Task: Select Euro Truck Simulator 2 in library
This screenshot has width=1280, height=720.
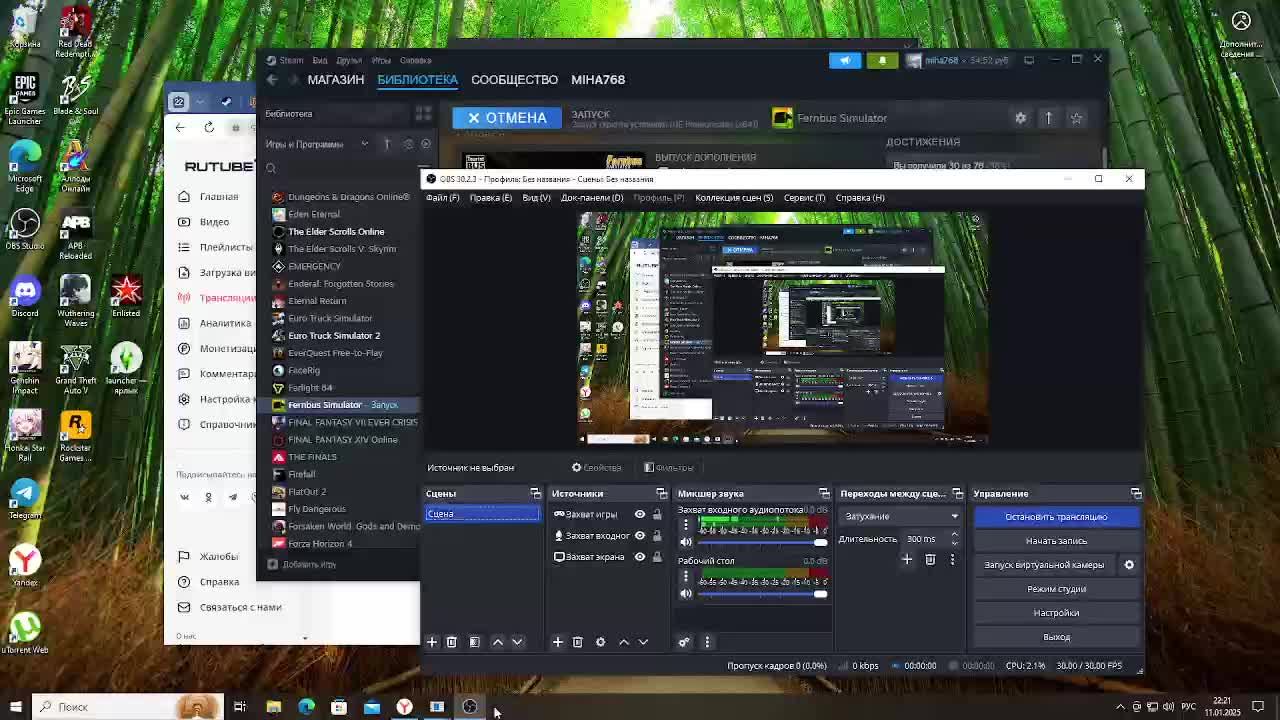Action: point(334,336)
